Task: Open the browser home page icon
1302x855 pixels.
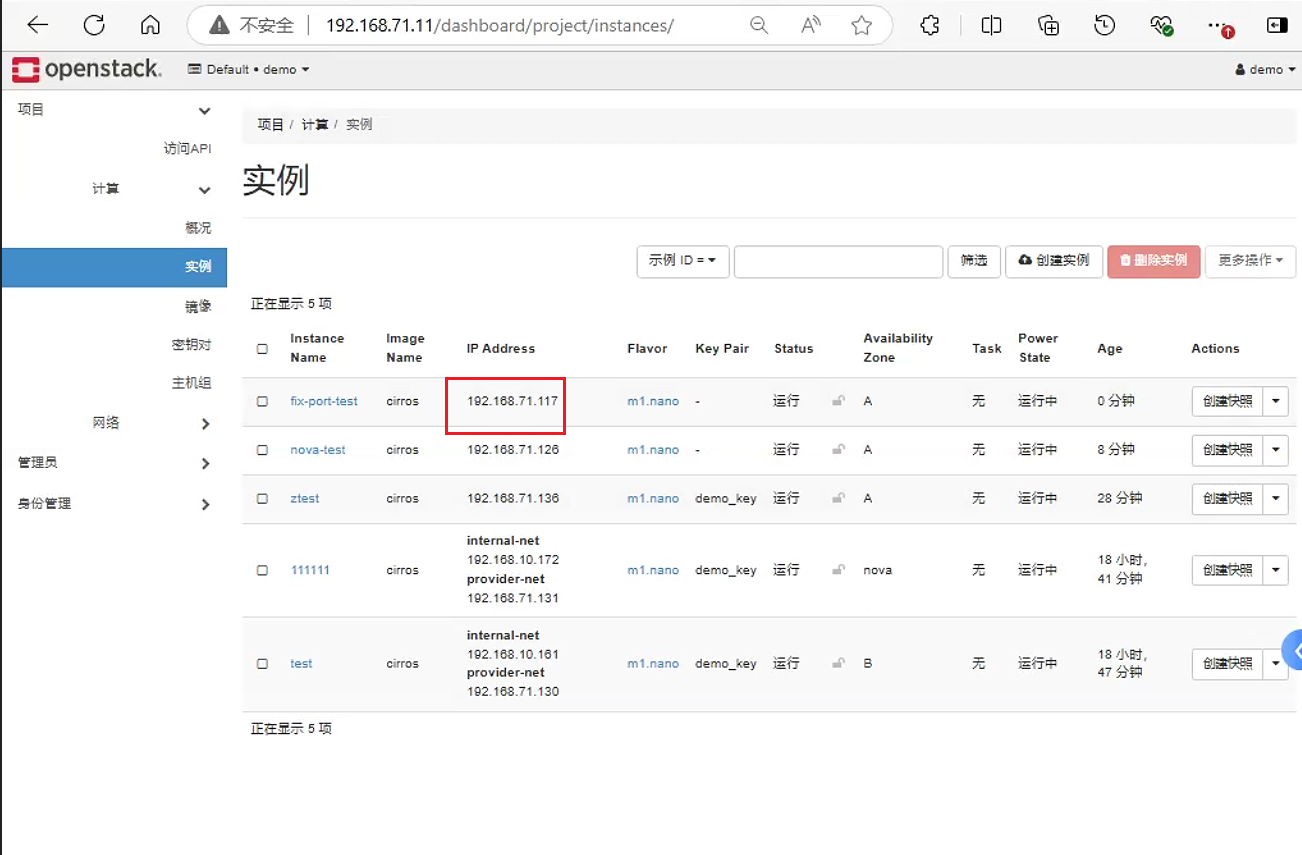Action: pyautogui.click(x=150, y=25)
